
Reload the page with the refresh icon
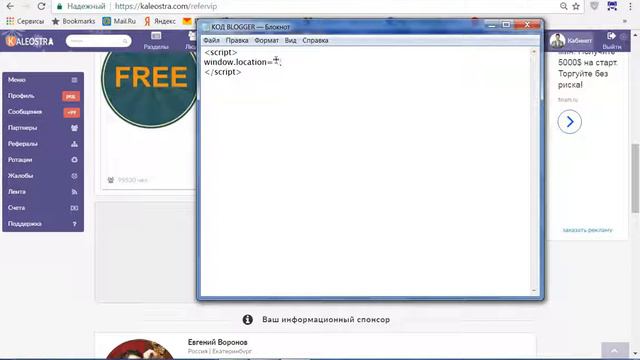click(x=41, y=6)
